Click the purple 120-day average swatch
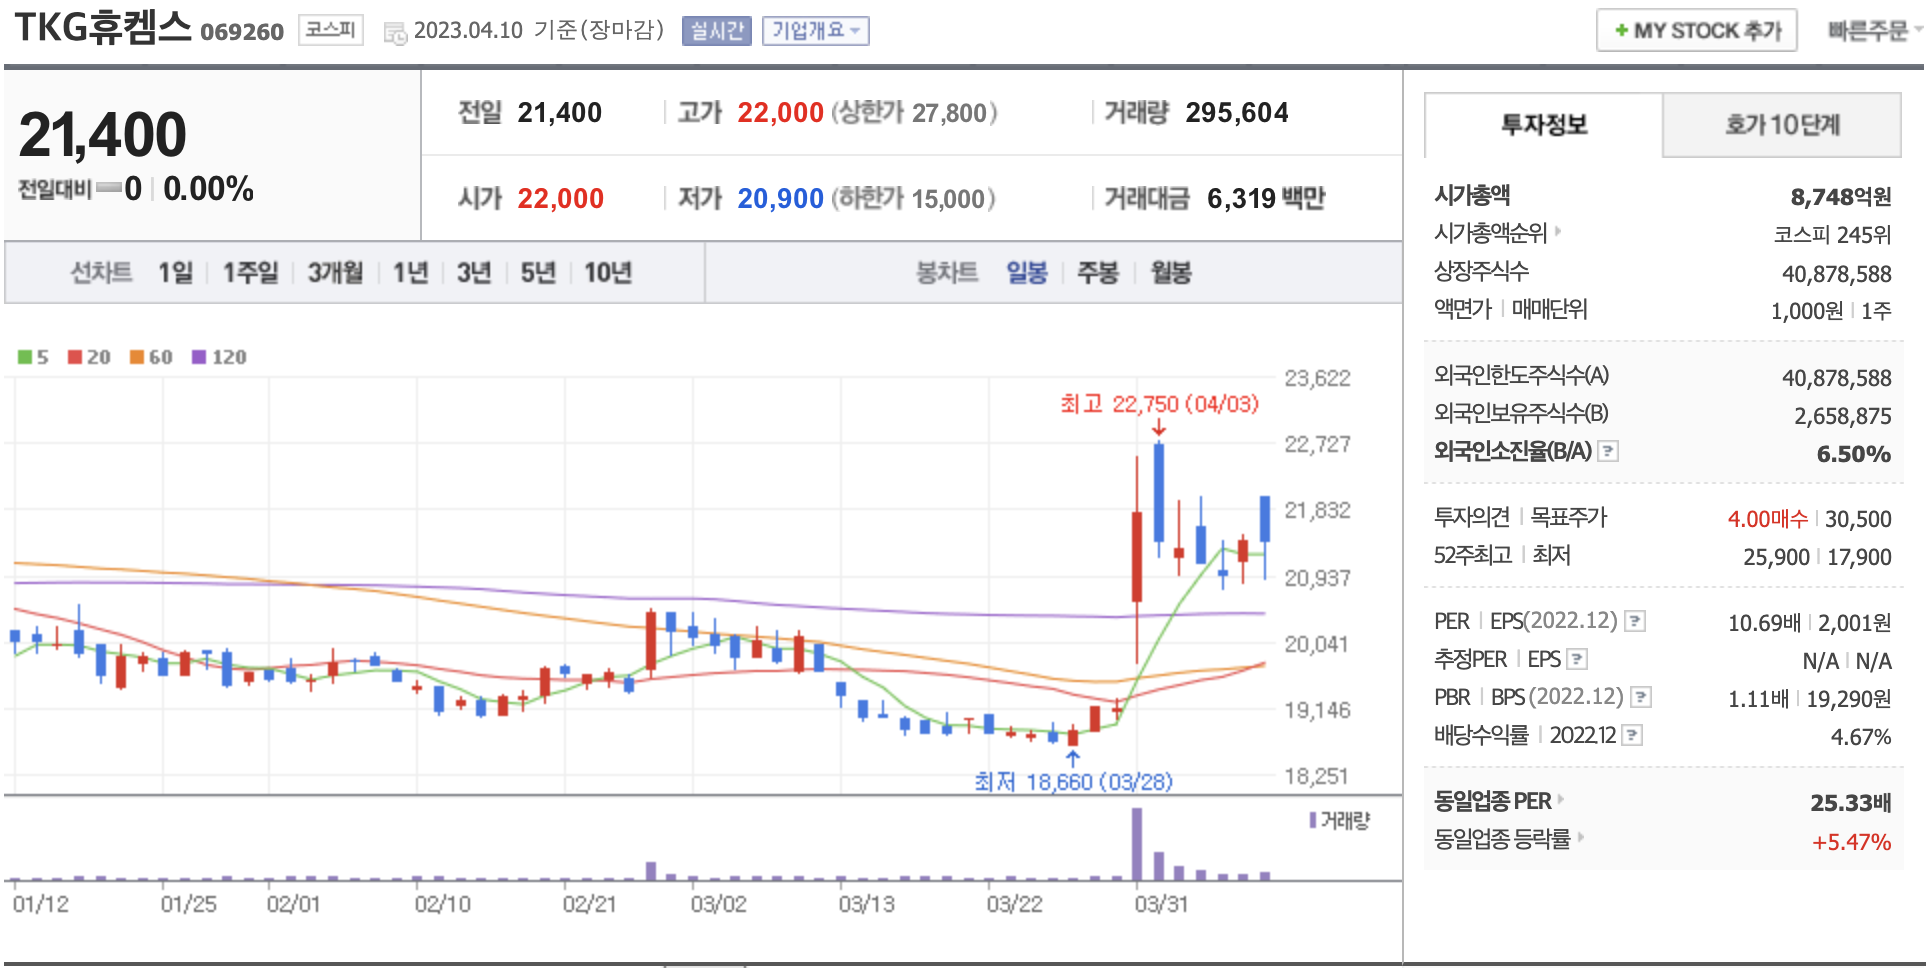1930x968 pixels. click(x=199, y=357)
